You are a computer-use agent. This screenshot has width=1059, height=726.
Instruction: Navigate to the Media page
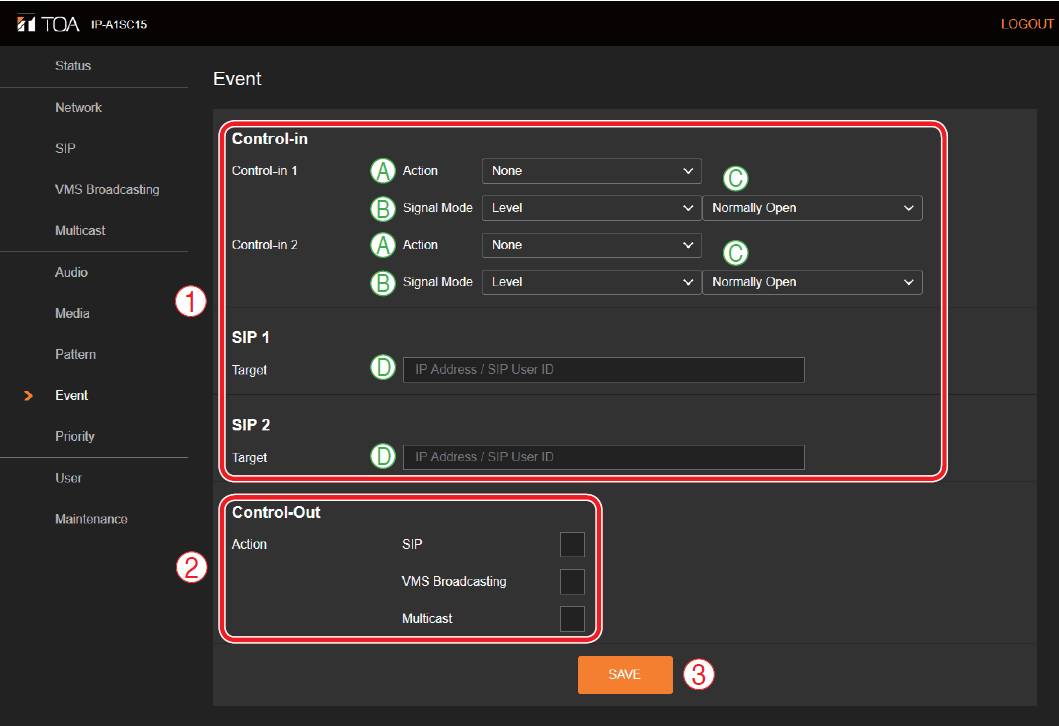point(72,313)
